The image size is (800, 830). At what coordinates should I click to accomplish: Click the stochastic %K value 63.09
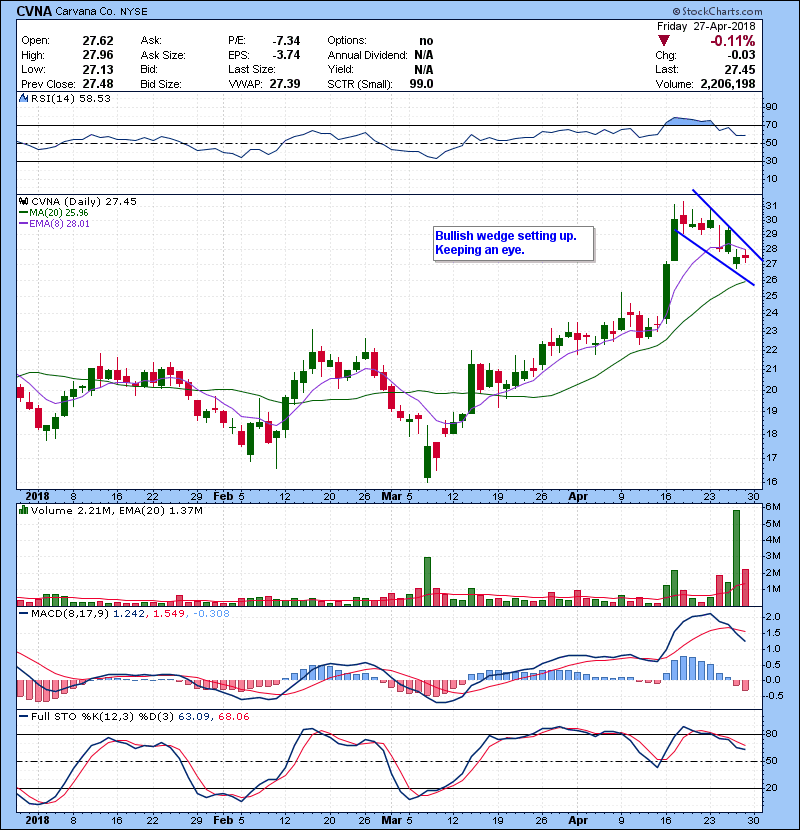(193, 717)
